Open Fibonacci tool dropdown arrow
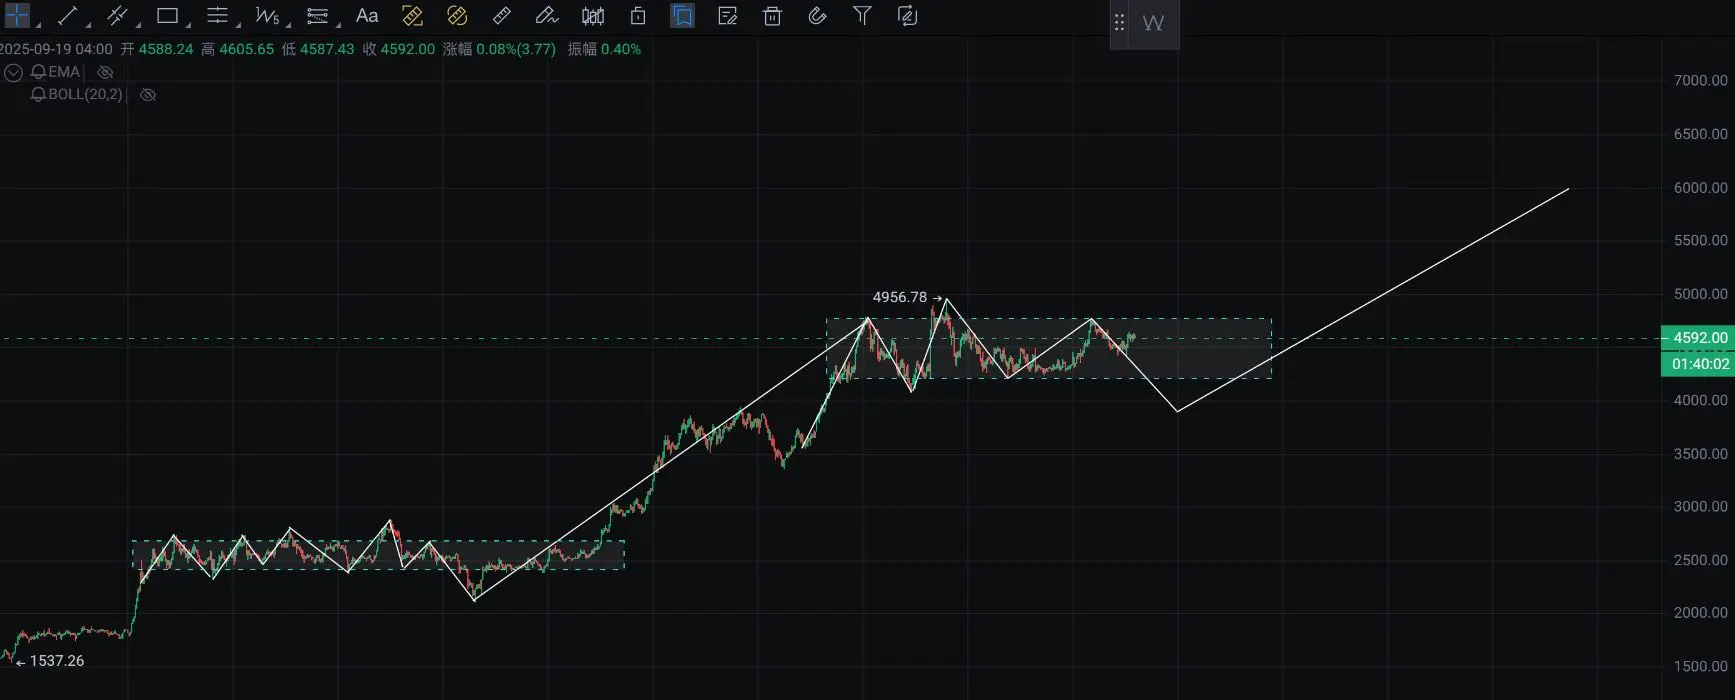The image size is (1735, 700). tap(338, 23)
